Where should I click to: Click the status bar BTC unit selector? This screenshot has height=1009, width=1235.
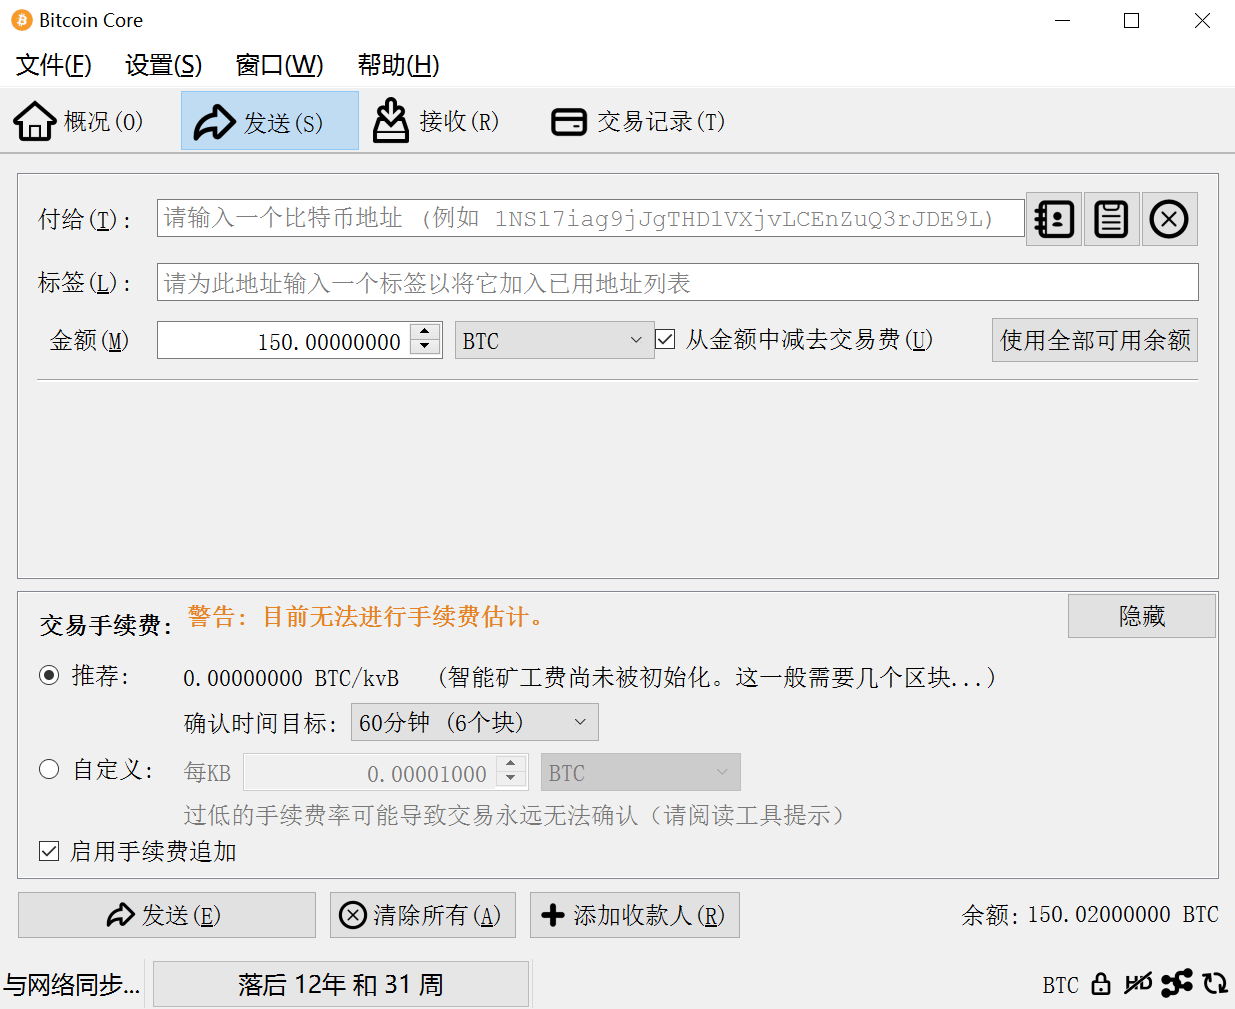click(x=1060, y=985)
